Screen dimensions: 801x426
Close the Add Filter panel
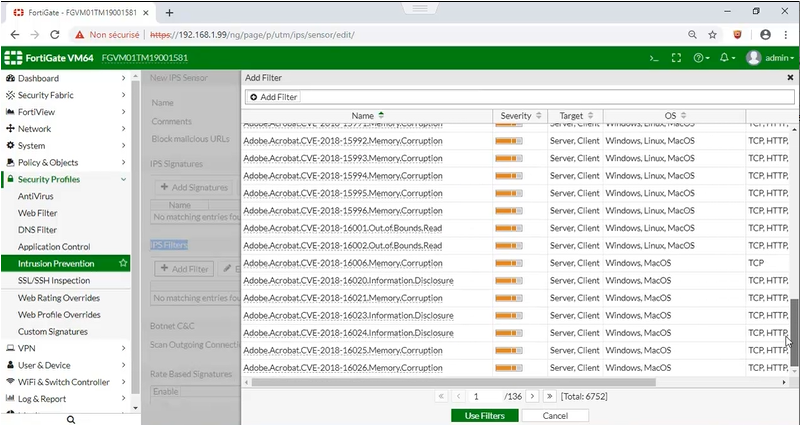tap(788, 76)
